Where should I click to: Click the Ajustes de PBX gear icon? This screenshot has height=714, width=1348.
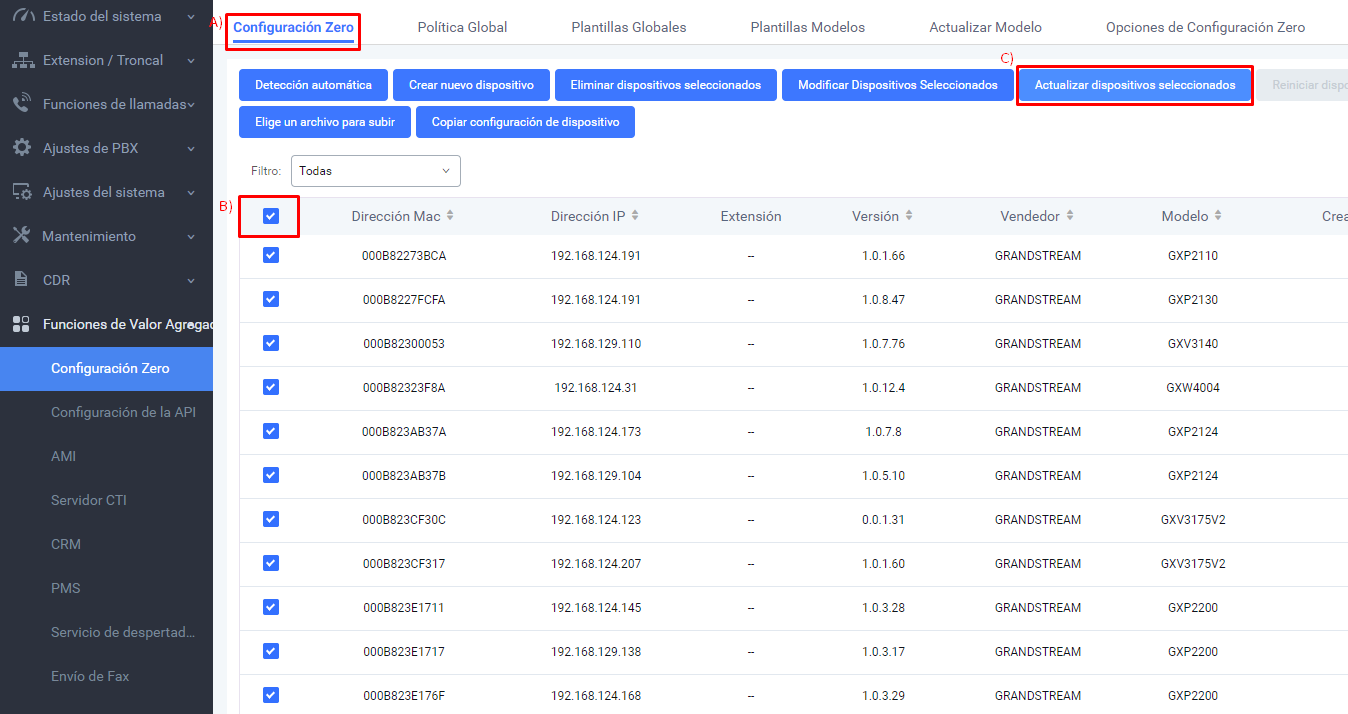(22, 148)
